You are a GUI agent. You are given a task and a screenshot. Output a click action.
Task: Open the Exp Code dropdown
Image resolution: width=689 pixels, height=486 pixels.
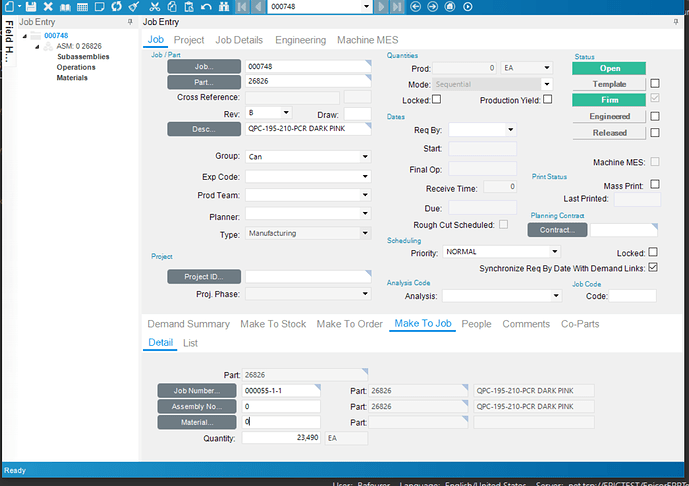coord(365,176)
